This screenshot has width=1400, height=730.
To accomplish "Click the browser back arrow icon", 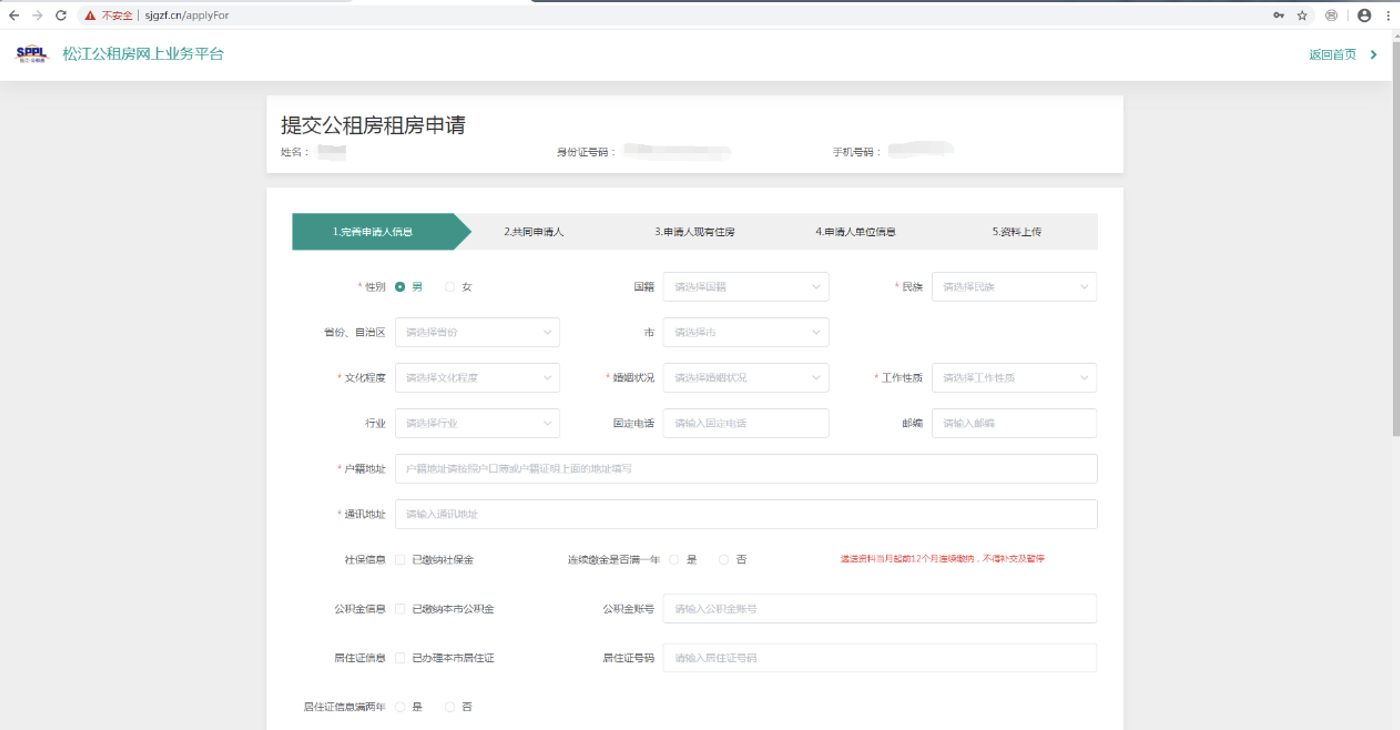I will click(x=14, y=16).
